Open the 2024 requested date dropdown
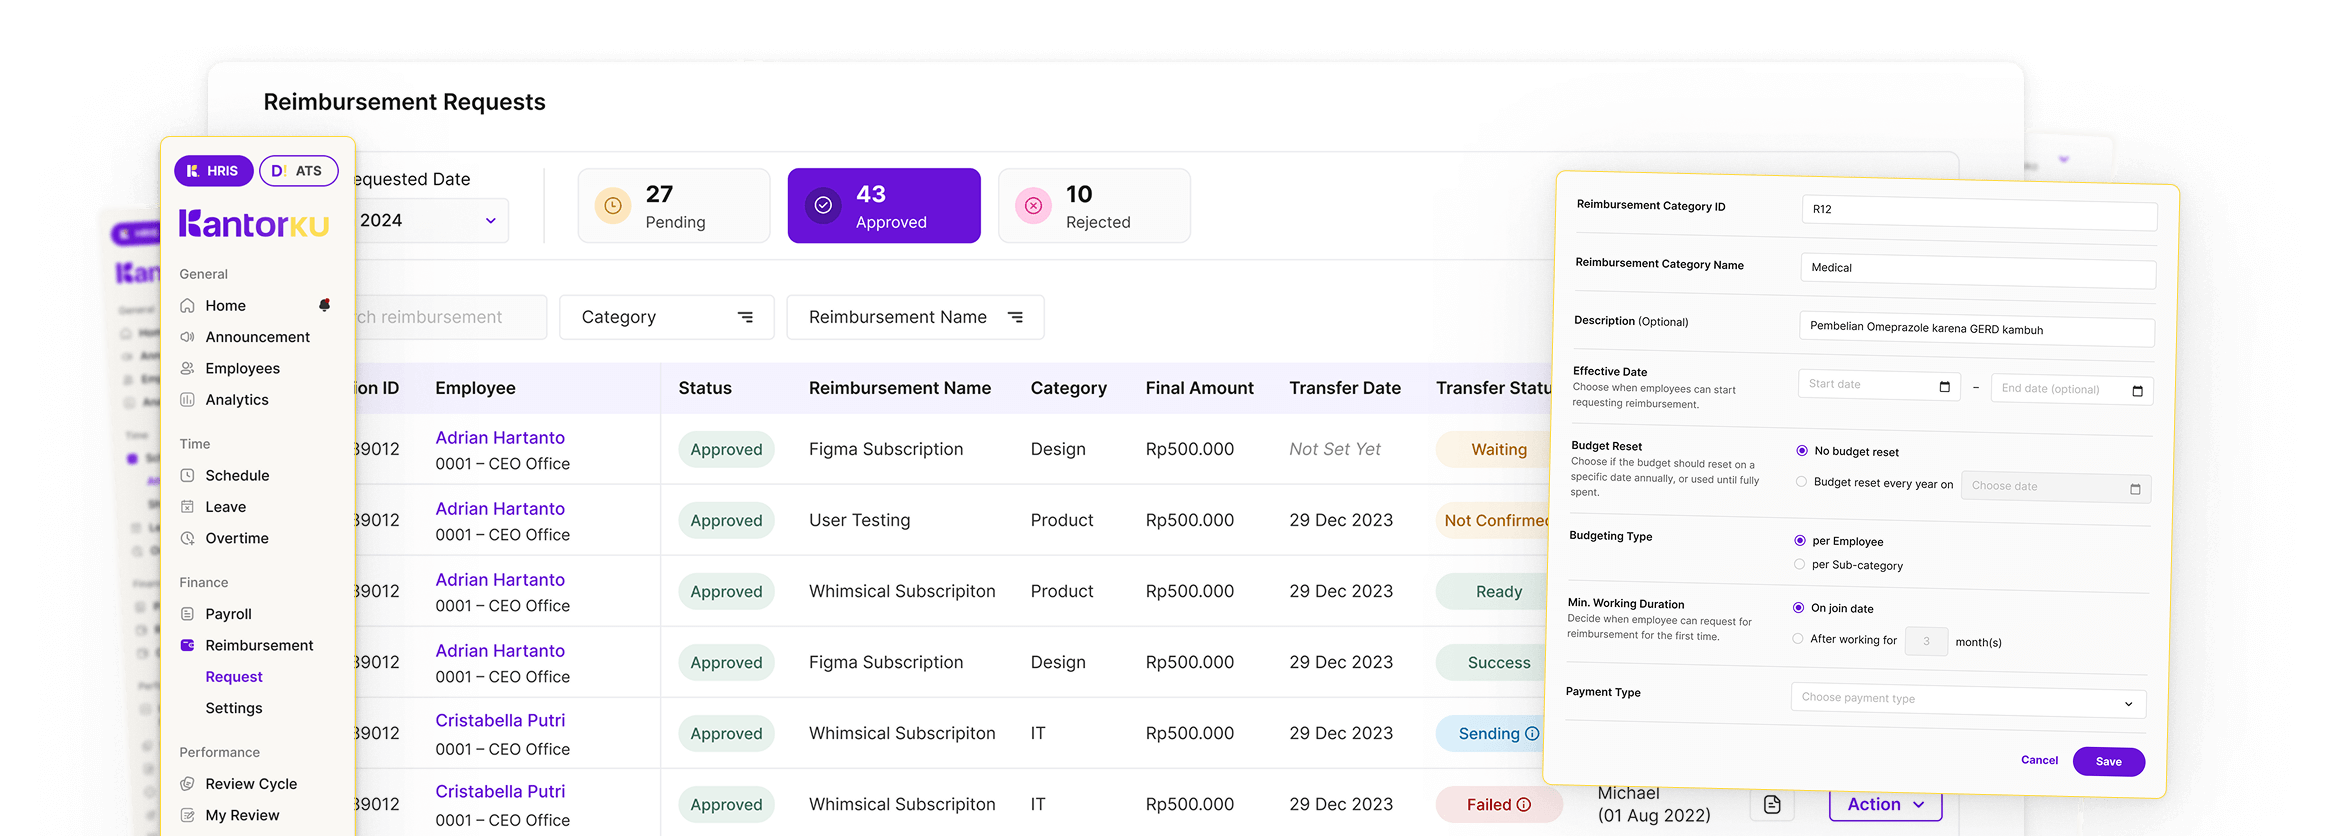Image resolution: width=2341 pixels, height=836 pixels. tap(430, 221)
